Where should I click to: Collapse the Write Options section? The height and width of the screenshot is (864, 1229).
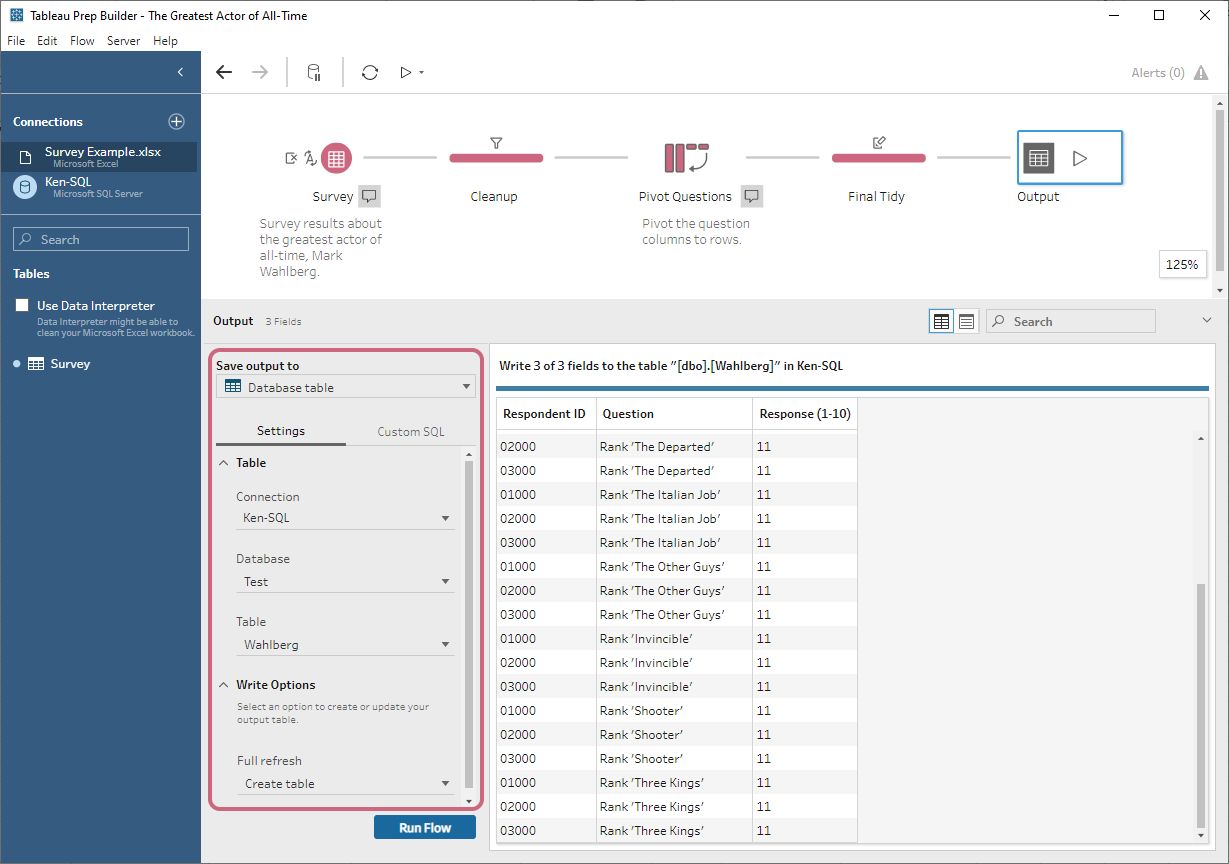(x=223, y=684)
